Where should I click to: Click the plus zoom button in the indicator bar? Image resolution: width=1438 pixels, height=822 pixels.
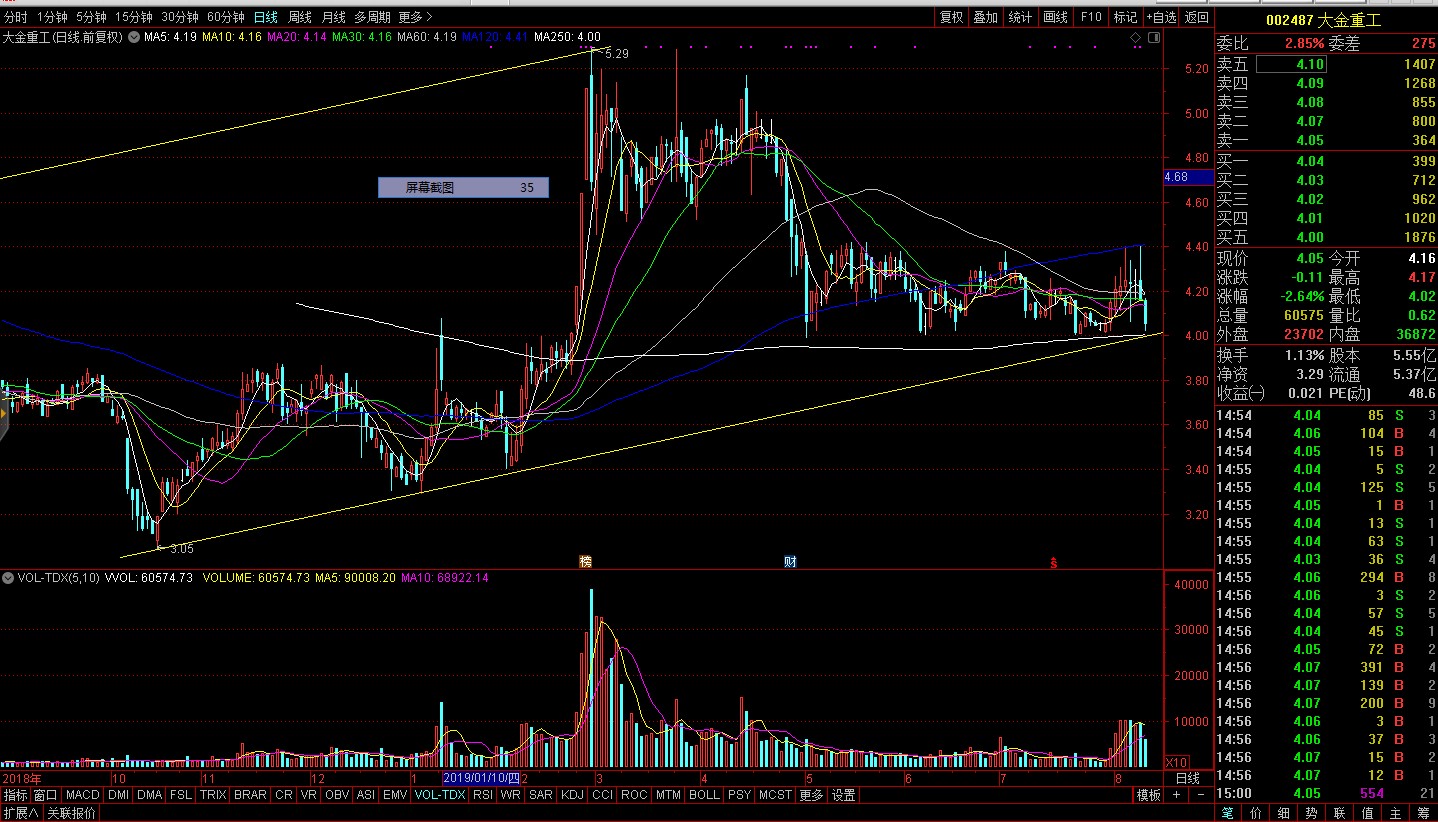click(x=1176, y=795)
